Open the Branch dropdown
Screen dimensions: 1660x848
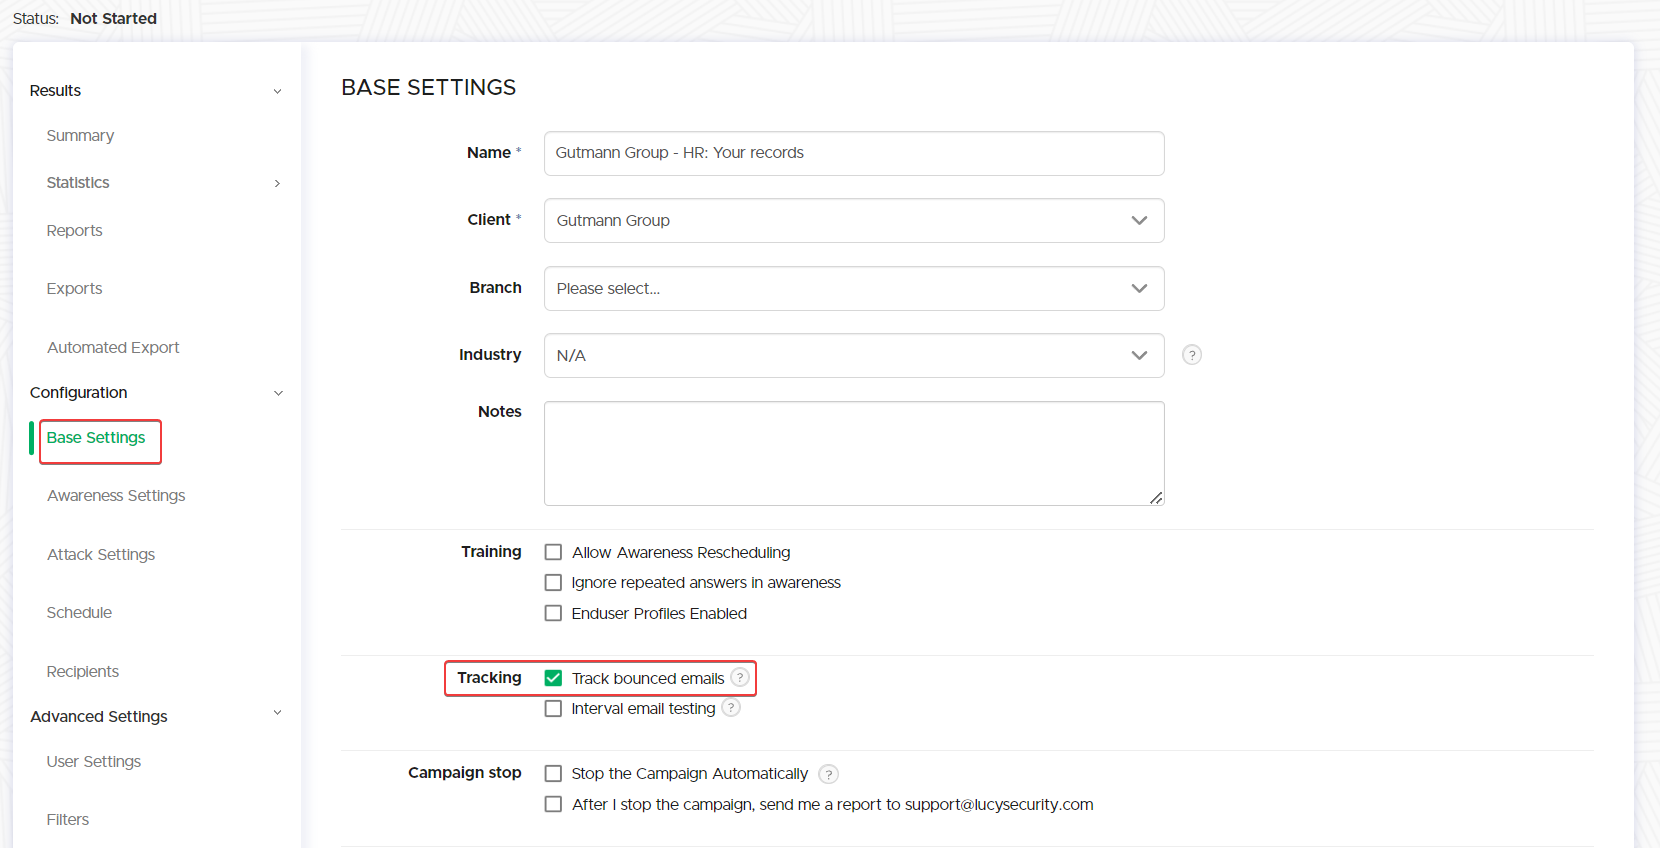[853, 289]
